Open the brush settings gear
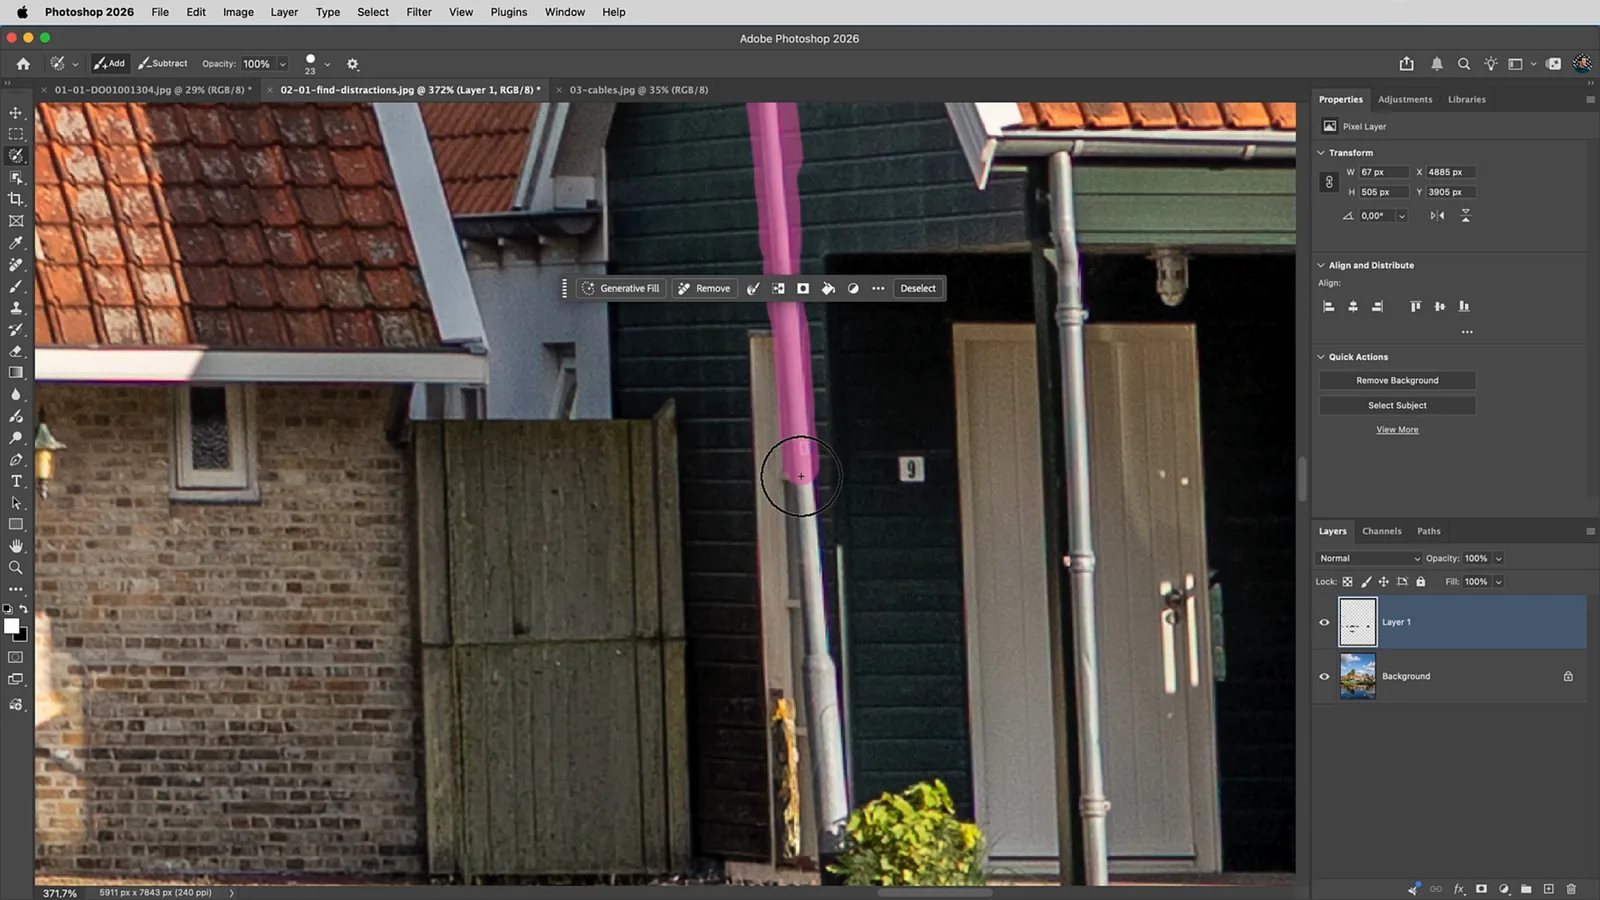This screenshot has height=900, width=1600. tap(352, 64)
